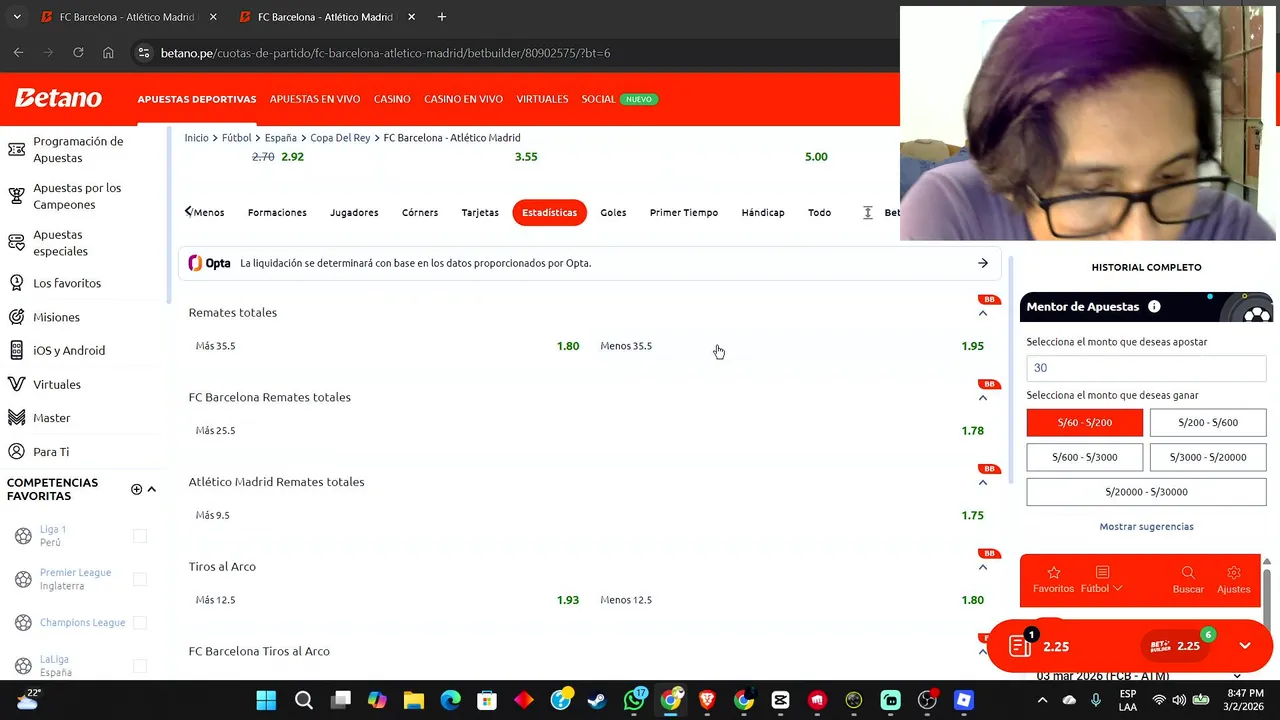The width and height of the screenshot is (1280, 720).
Task: Select the S/20000 - S/30000 win range
Action: coord(1146,492)
